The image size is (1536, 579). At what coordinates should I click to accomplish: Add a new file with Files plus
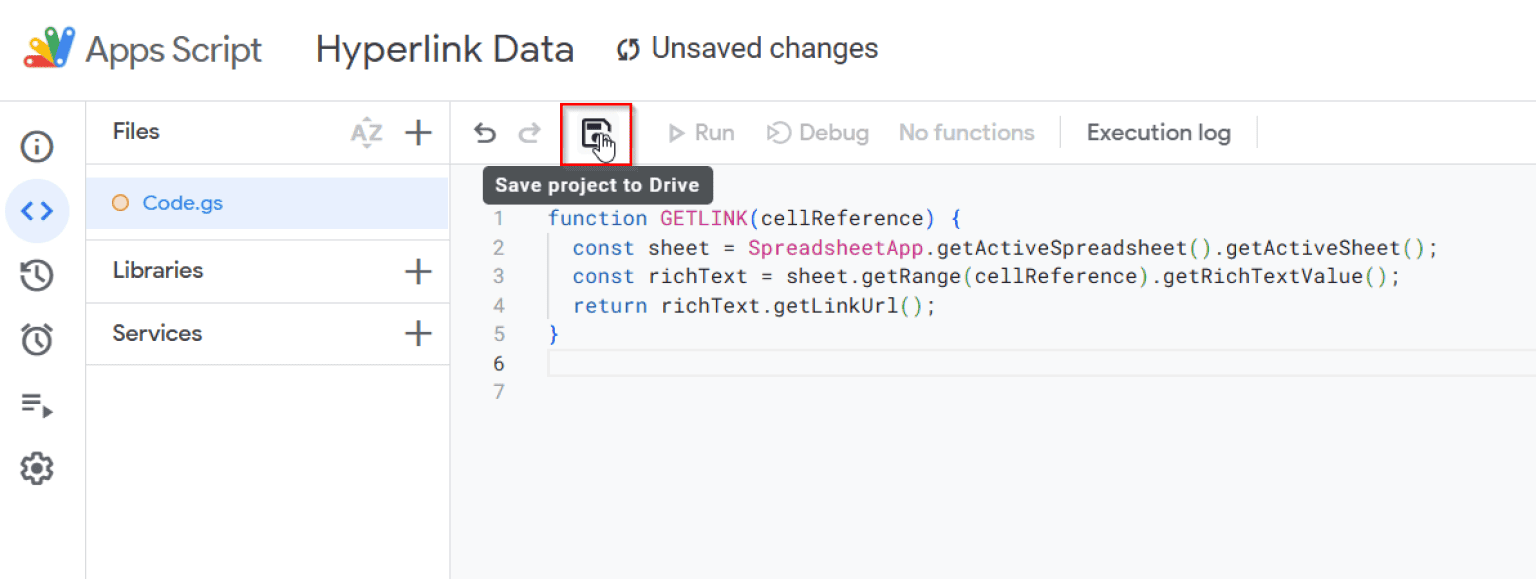coord(418,132)
